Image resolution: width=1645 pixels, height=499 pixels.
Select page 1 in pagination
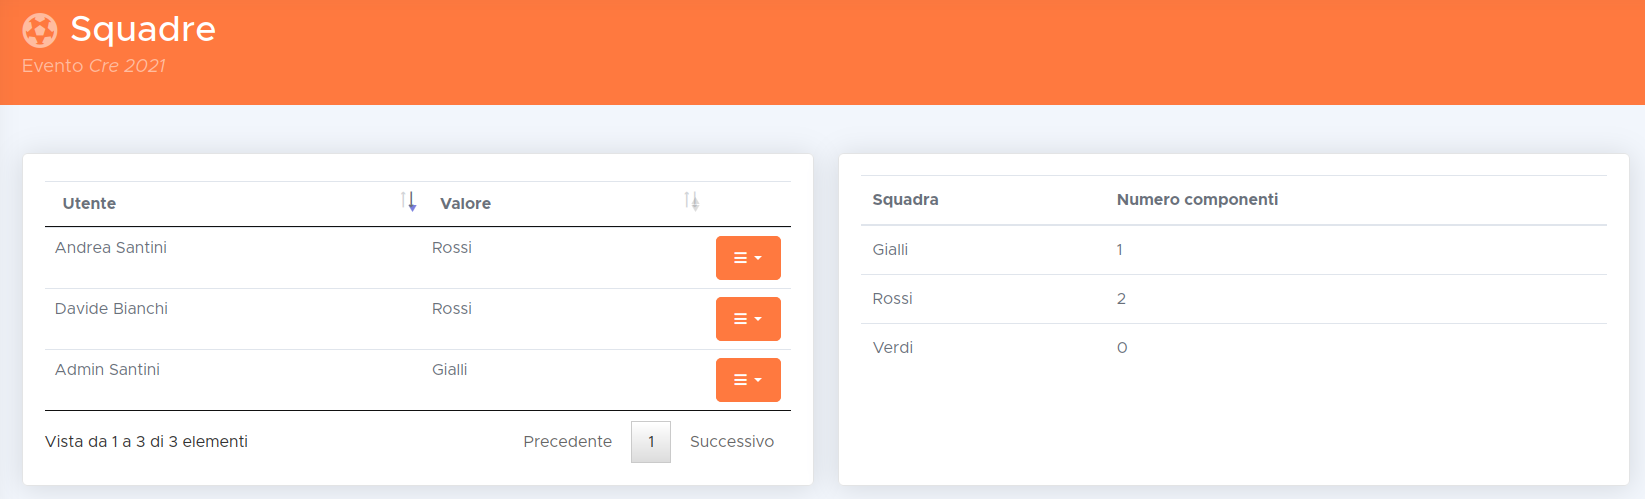(651, 442)
